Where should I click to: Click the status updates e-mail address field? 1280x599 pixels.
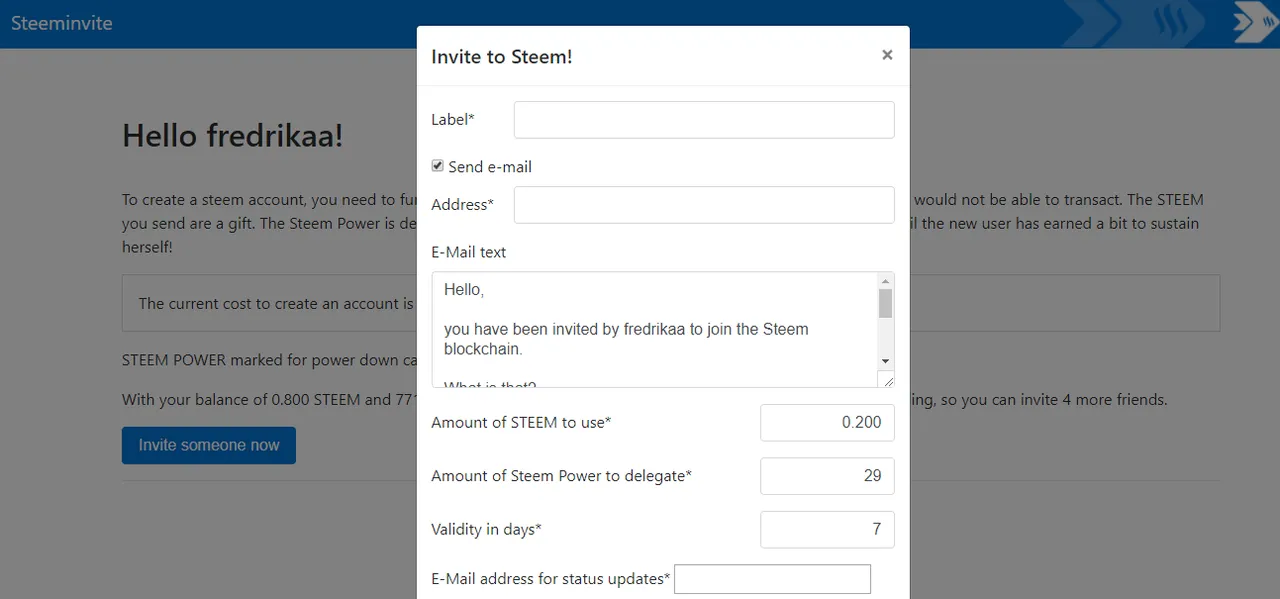[x=772, y=579]
